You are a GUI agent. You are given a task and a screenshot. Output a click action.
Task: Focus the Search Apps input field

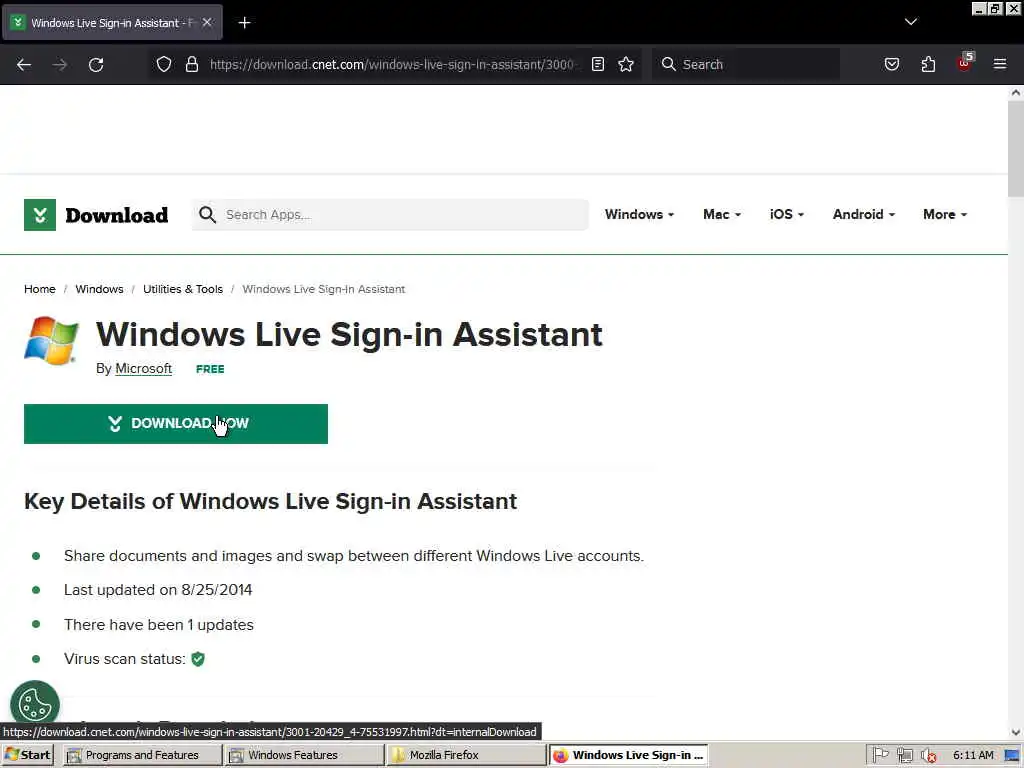tap(390, 215)
